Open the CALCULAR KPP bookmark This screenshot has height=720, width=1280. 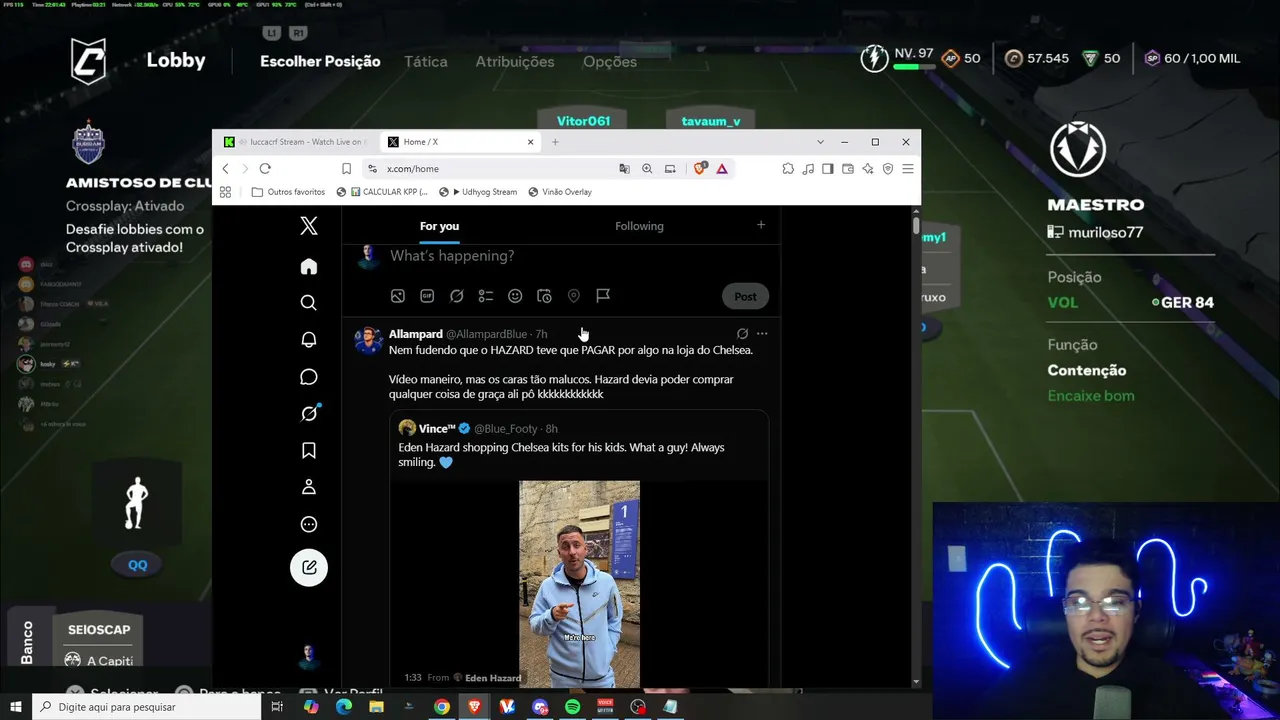click(x=382, y=192)
